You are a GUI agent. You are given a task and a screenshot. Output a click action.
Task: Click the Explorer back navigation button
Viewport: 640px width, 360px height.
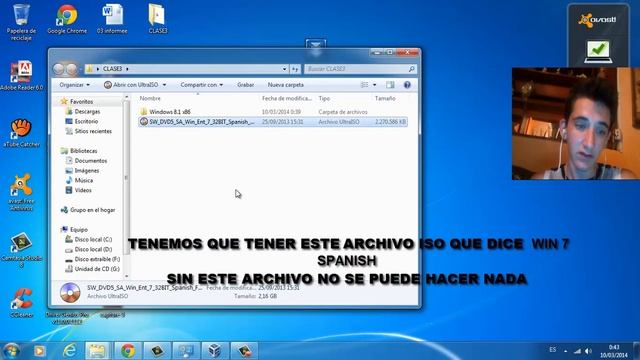[59, 69]
